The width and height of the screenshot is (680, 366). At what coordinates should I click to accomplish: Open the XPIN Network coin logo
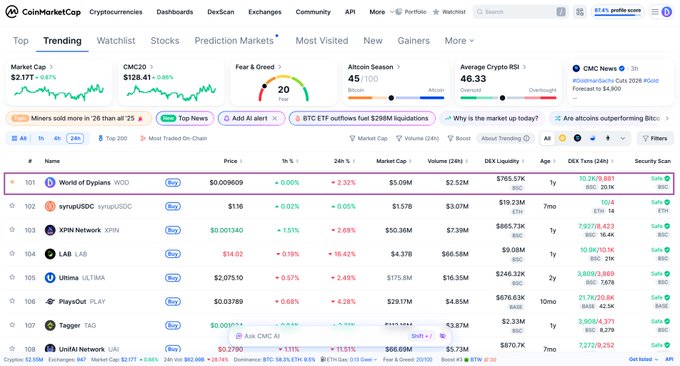click(50, 230)
